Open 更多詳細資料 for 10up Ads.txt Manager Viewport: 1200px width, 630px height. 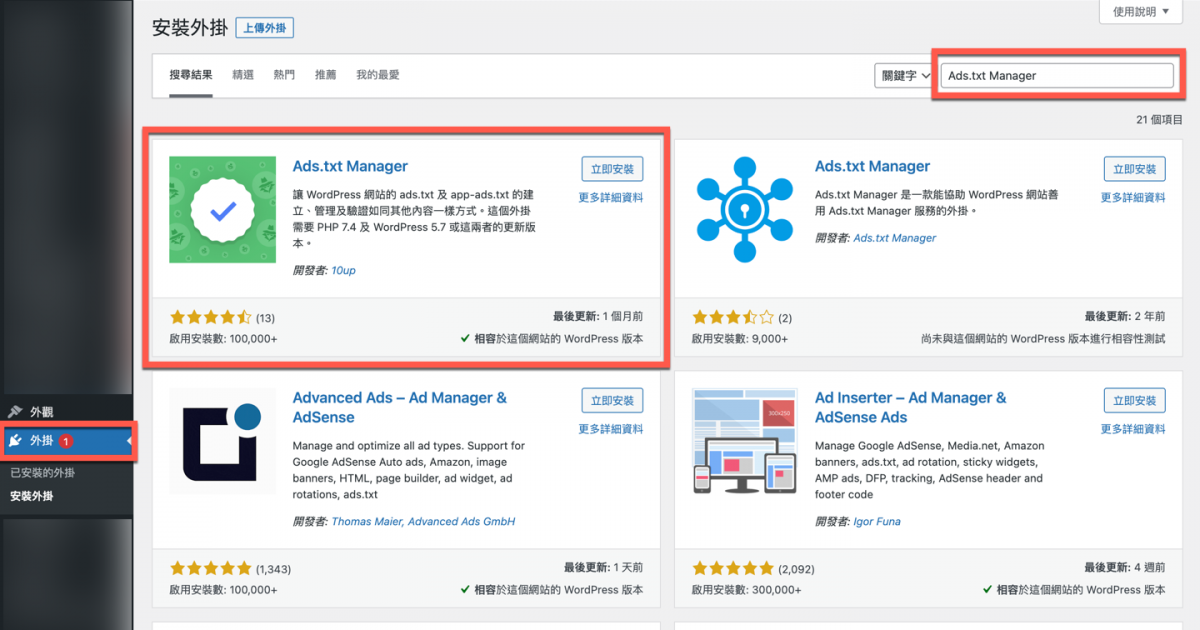(611, 198)
